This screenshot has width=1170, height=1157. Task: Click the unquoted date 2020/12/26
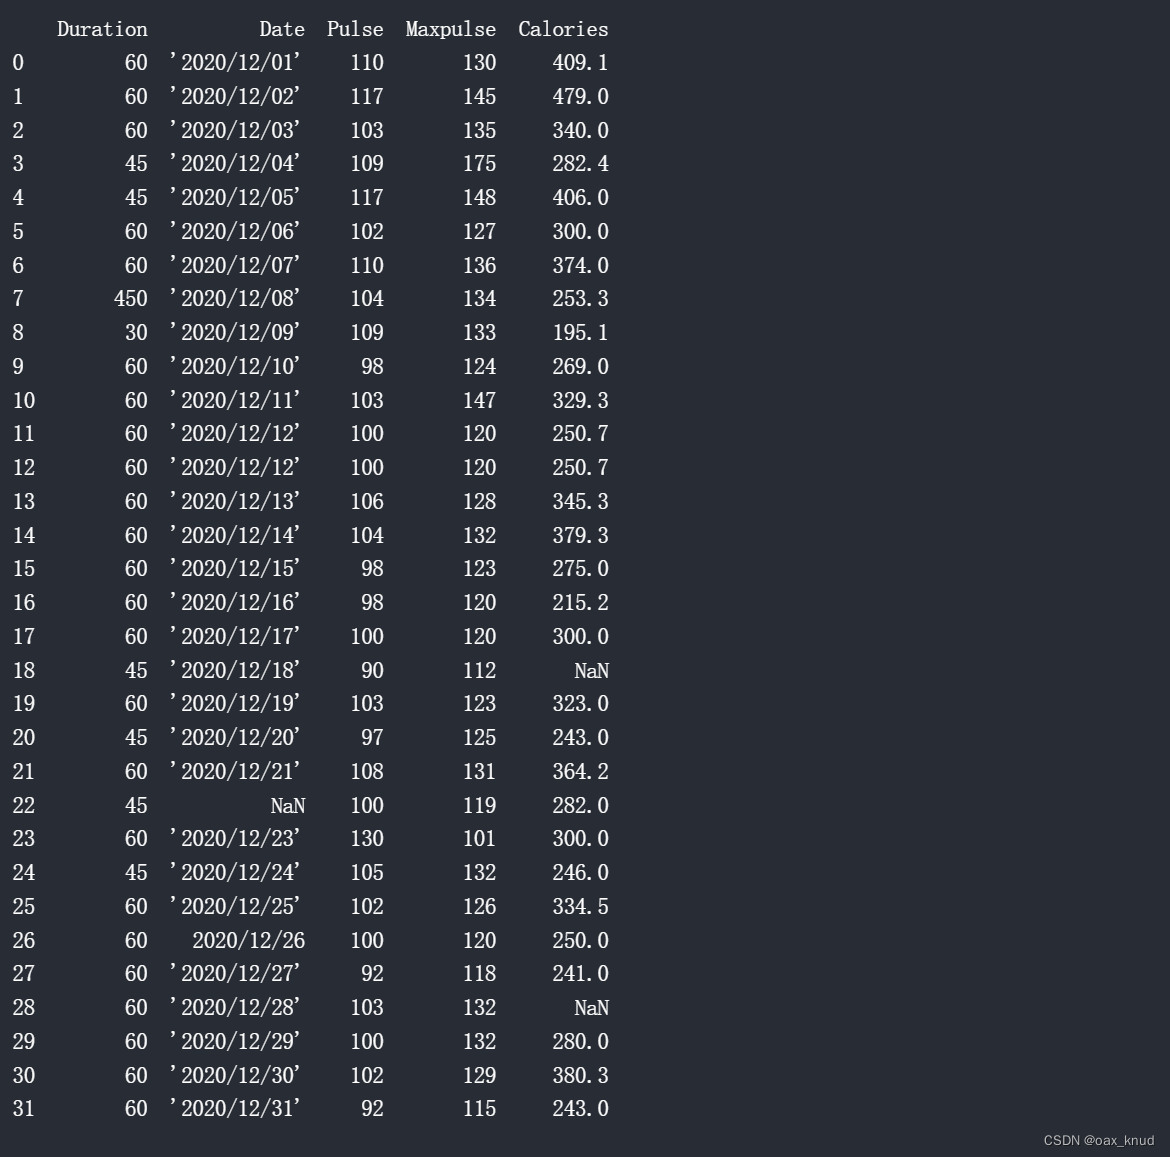248,940
